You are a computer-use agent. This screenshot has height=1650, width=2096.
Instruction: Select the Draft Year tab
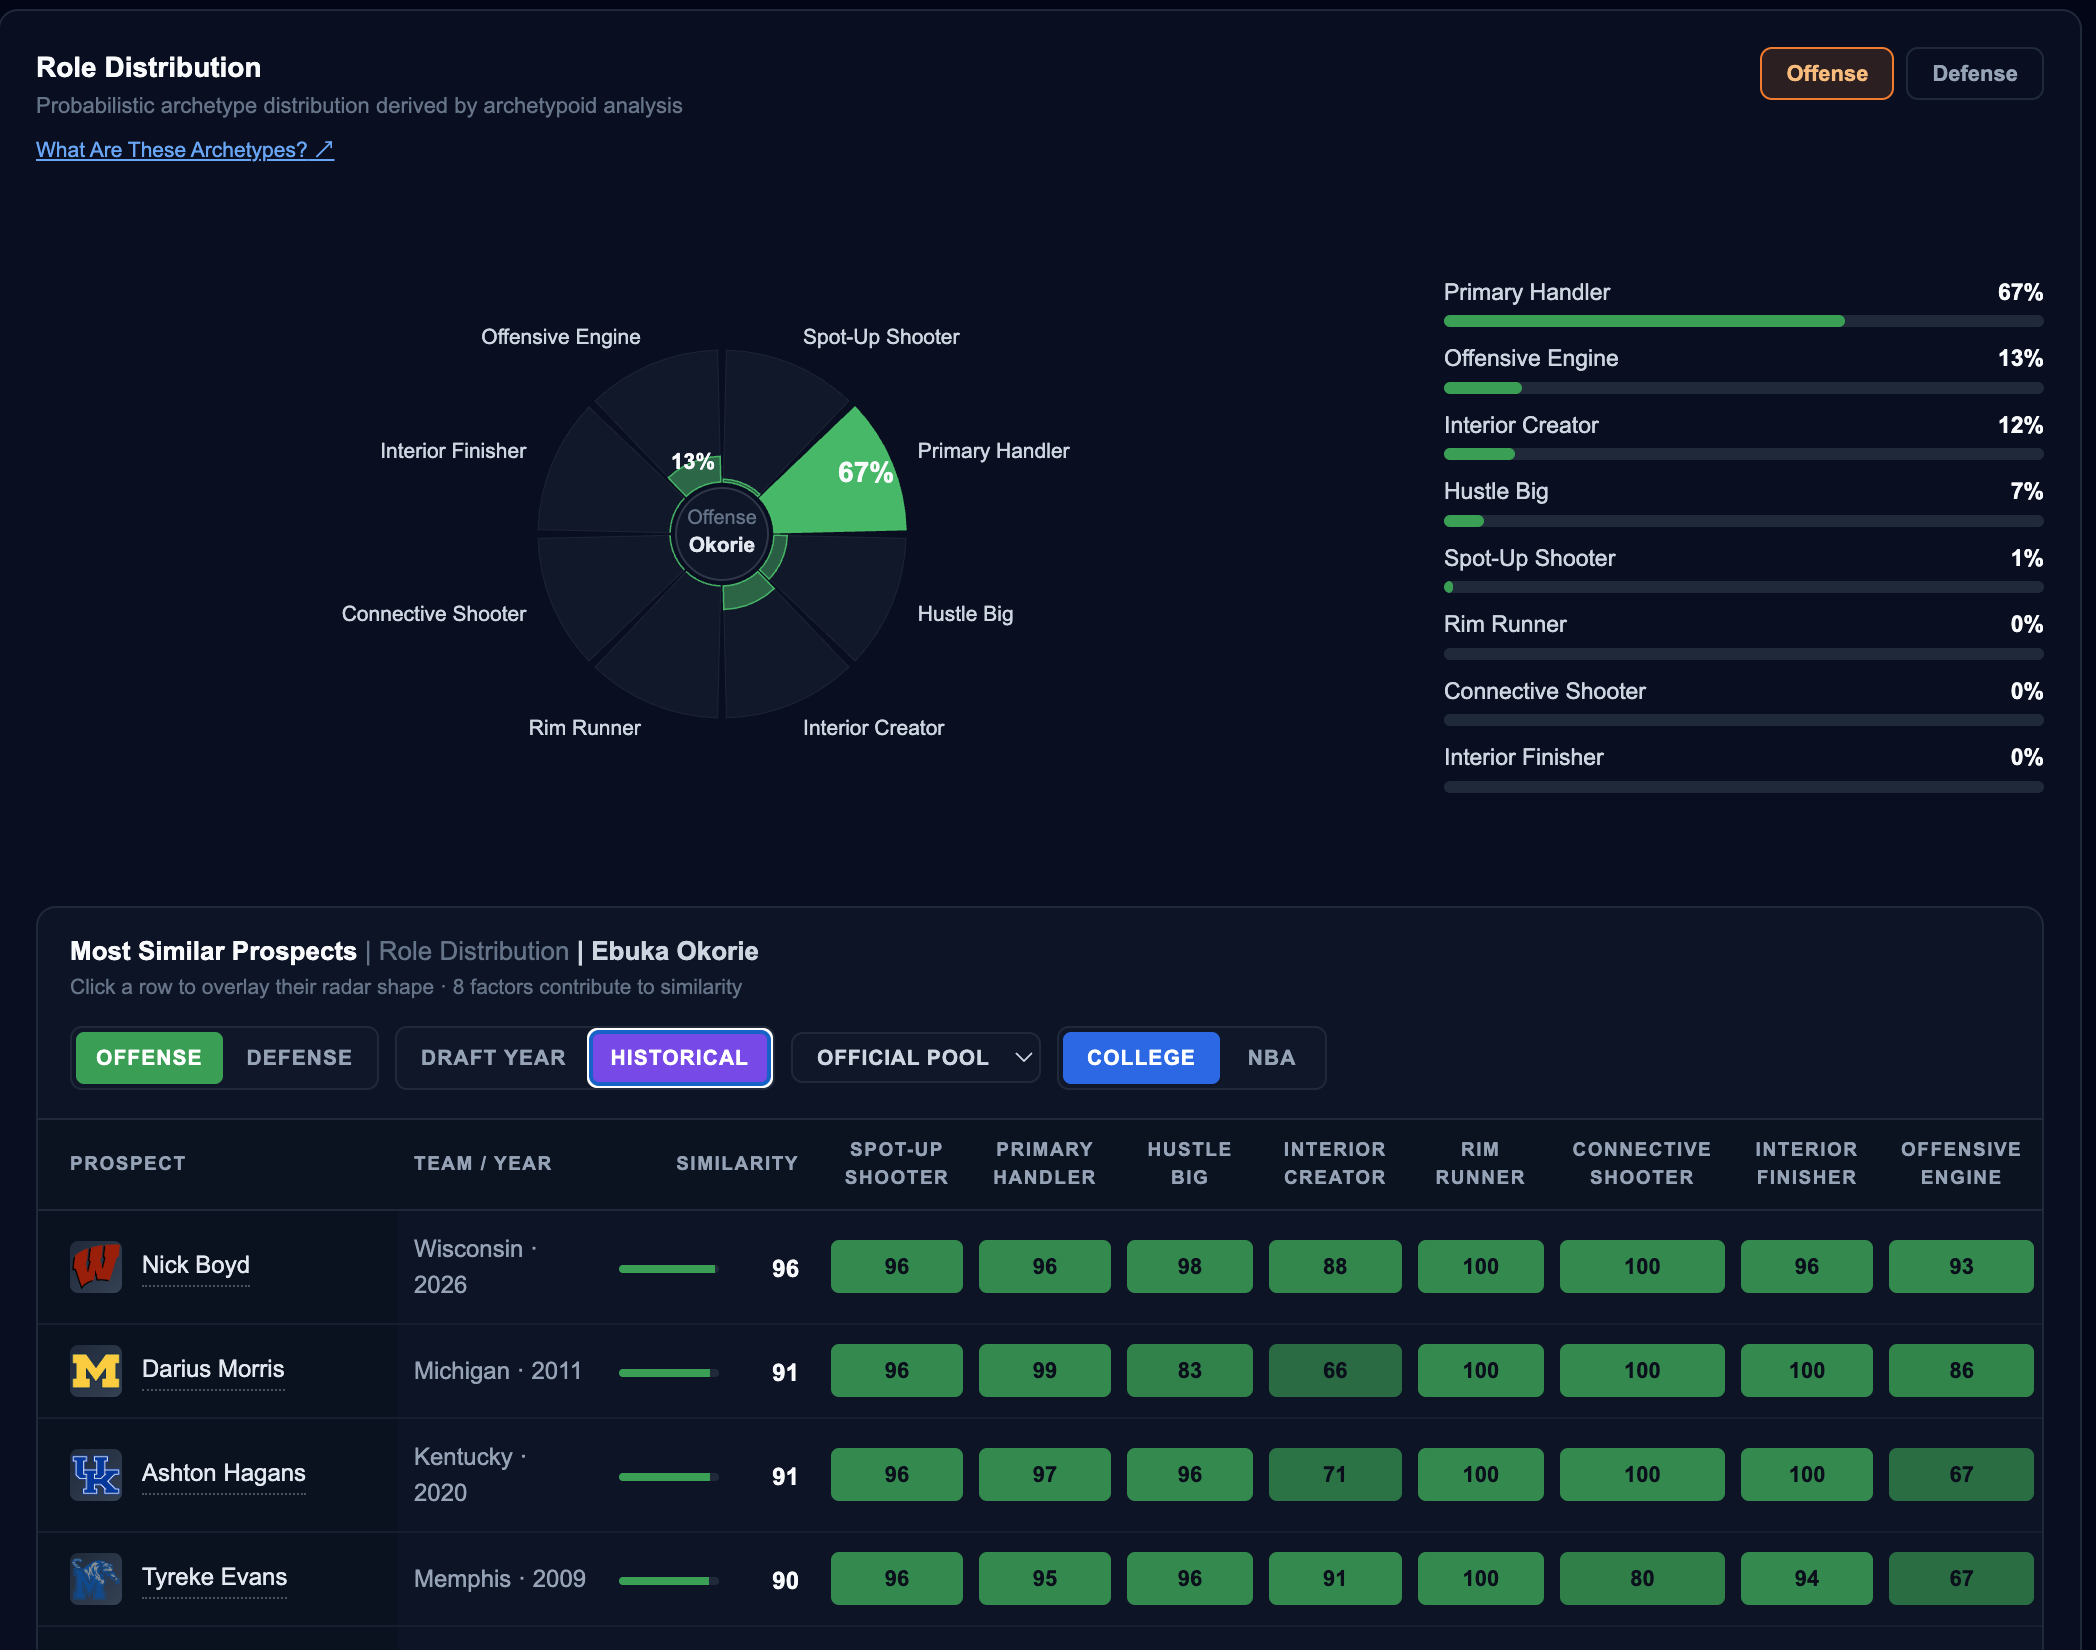click(493, 1057)
